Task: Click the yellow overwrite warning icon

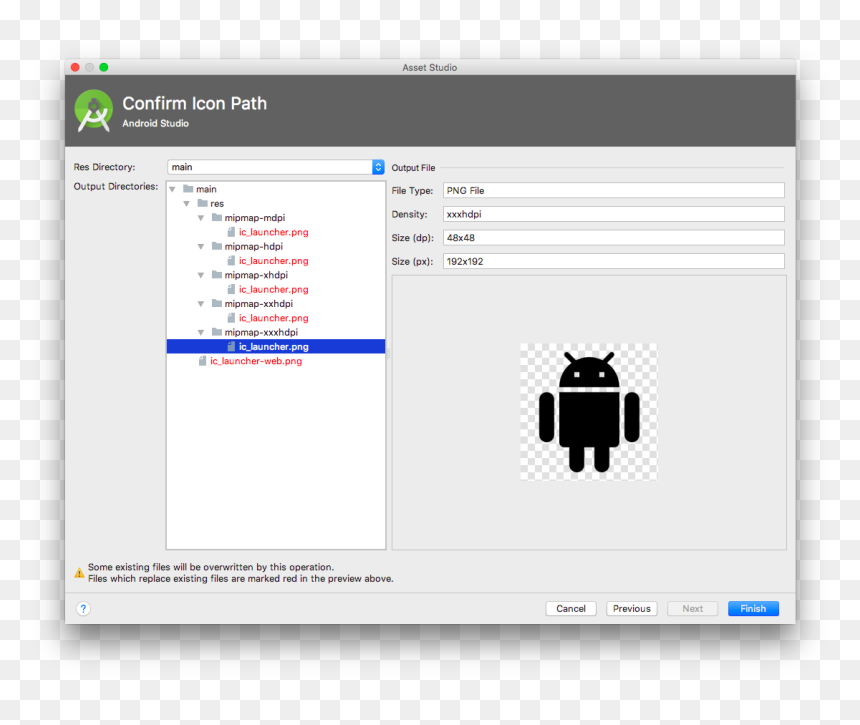Action: (80, 573)
